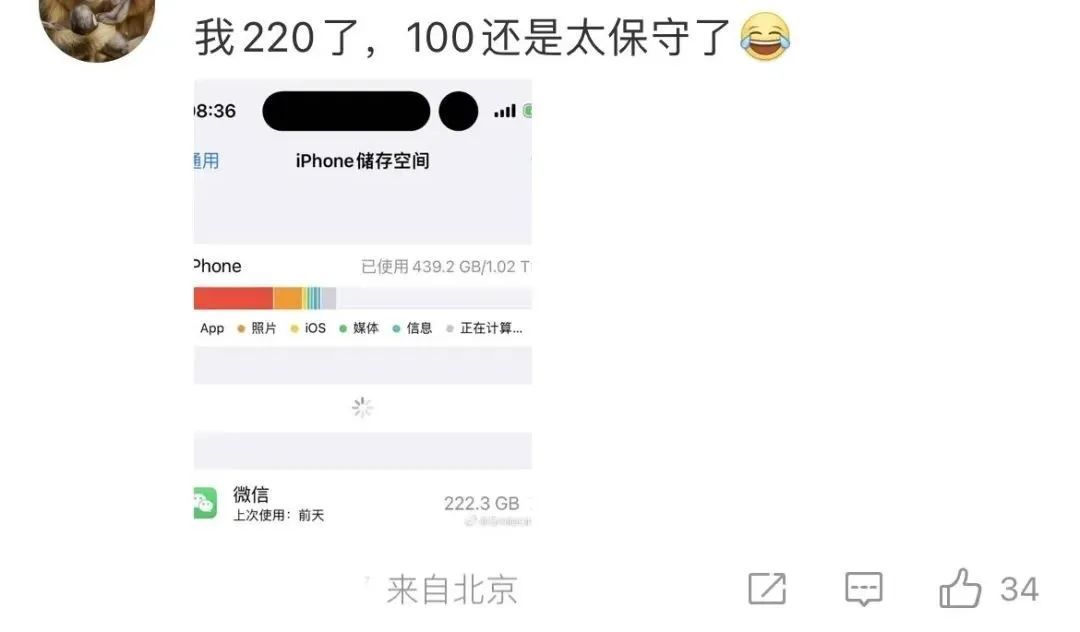Tap the 222.3 GB size value

coord(481,503)
